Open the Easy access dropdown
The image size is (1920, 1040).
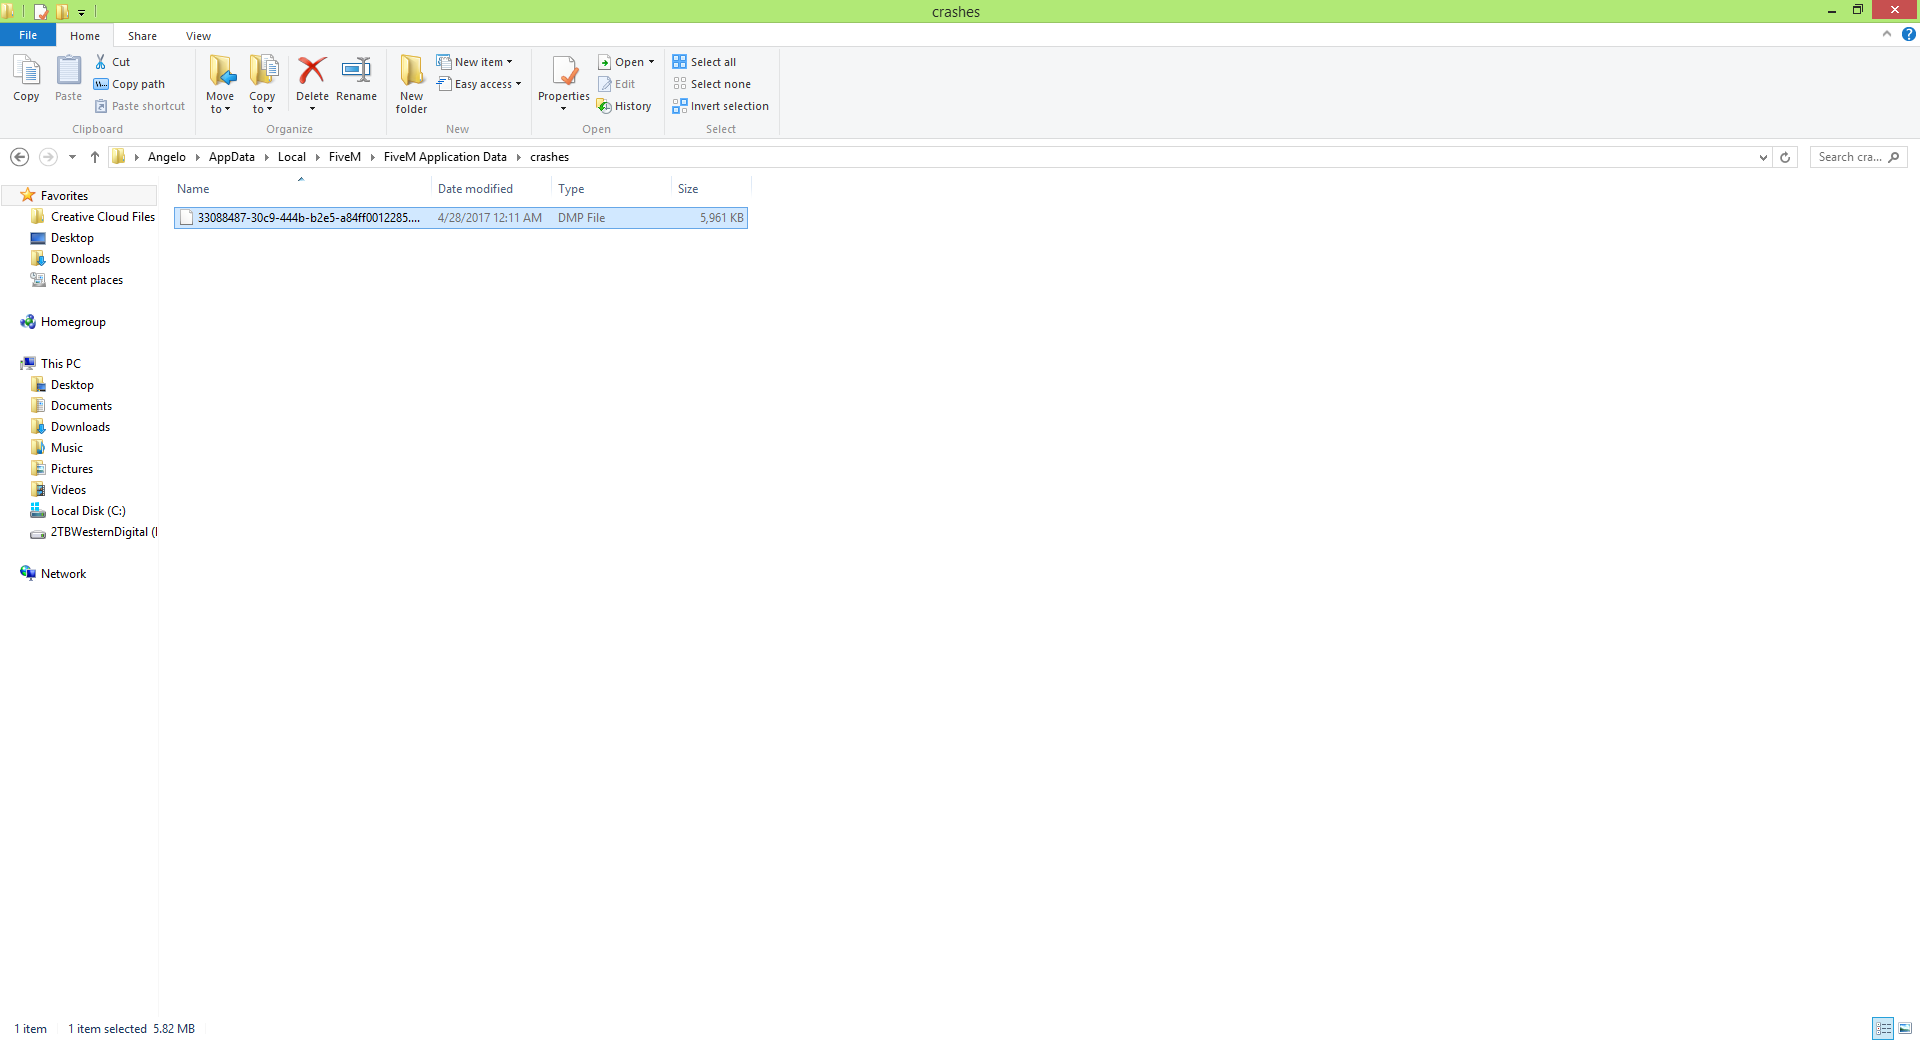coord(479,84)
